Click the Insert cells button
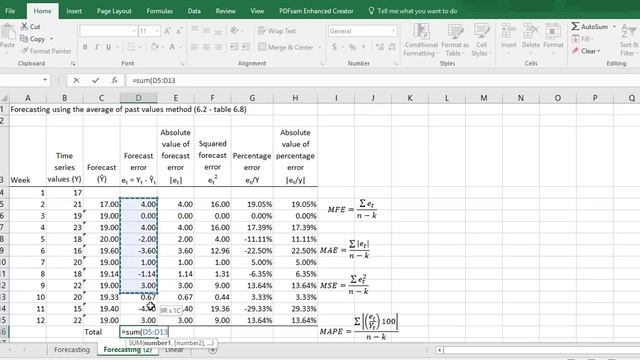Viewport: 640px width, 360px height. [x=509, y=37]
